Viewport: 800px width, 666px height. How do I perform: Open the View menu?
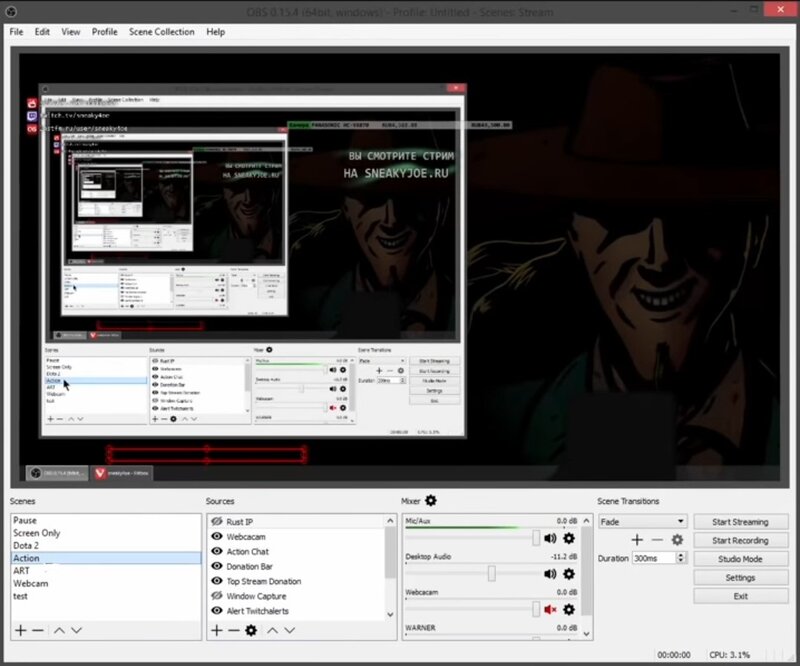pyautogui.click(x=70, y=32)
